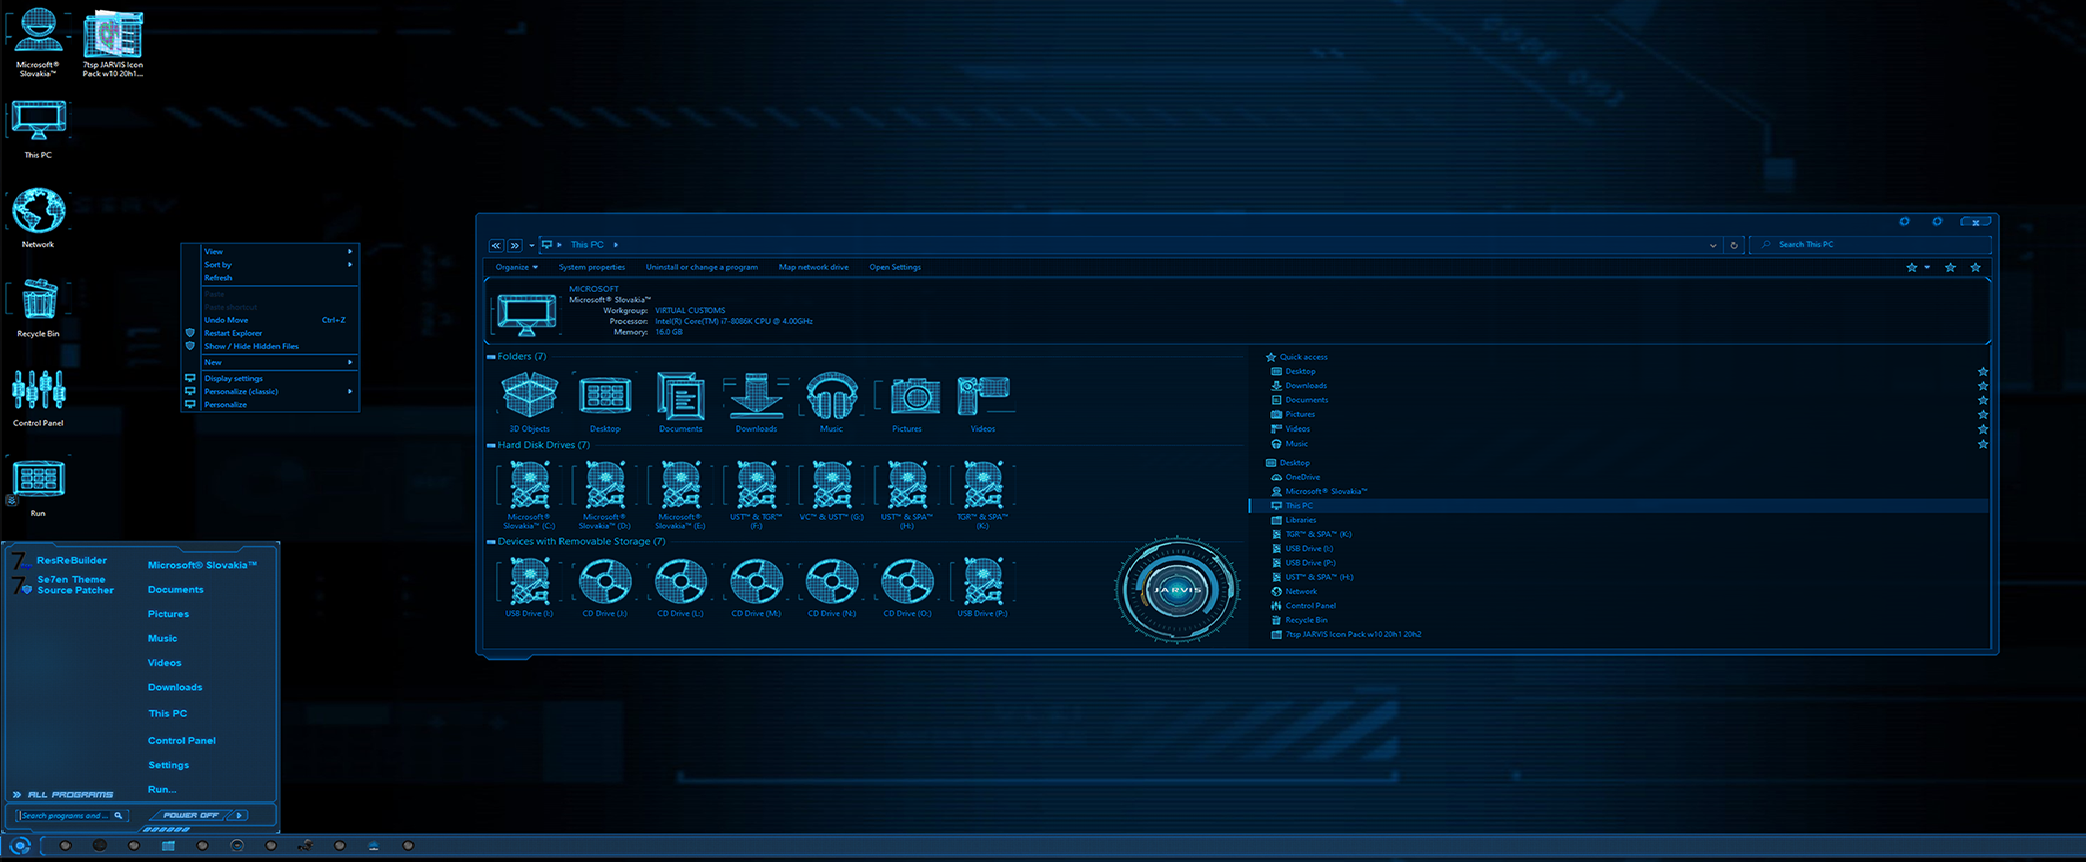Screen dimensions: 2086x862
Task: Choose Refresh from the context menu
Action: 277,277
